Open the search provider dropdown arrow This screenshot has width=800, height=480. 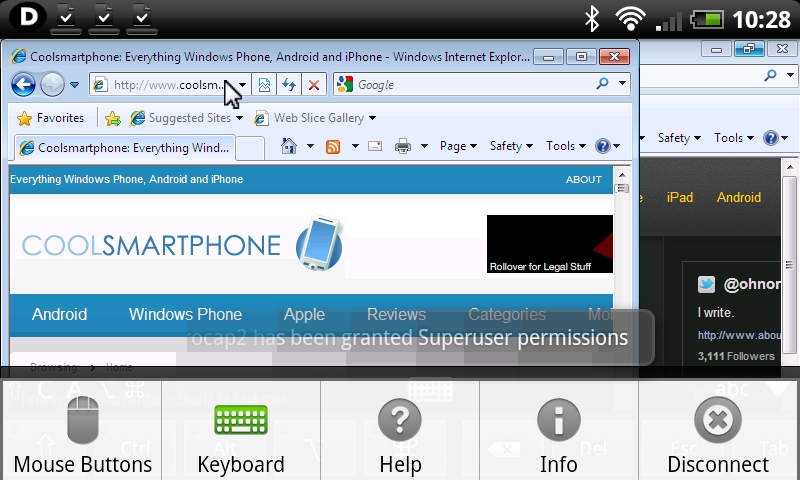tap(622, 84)
